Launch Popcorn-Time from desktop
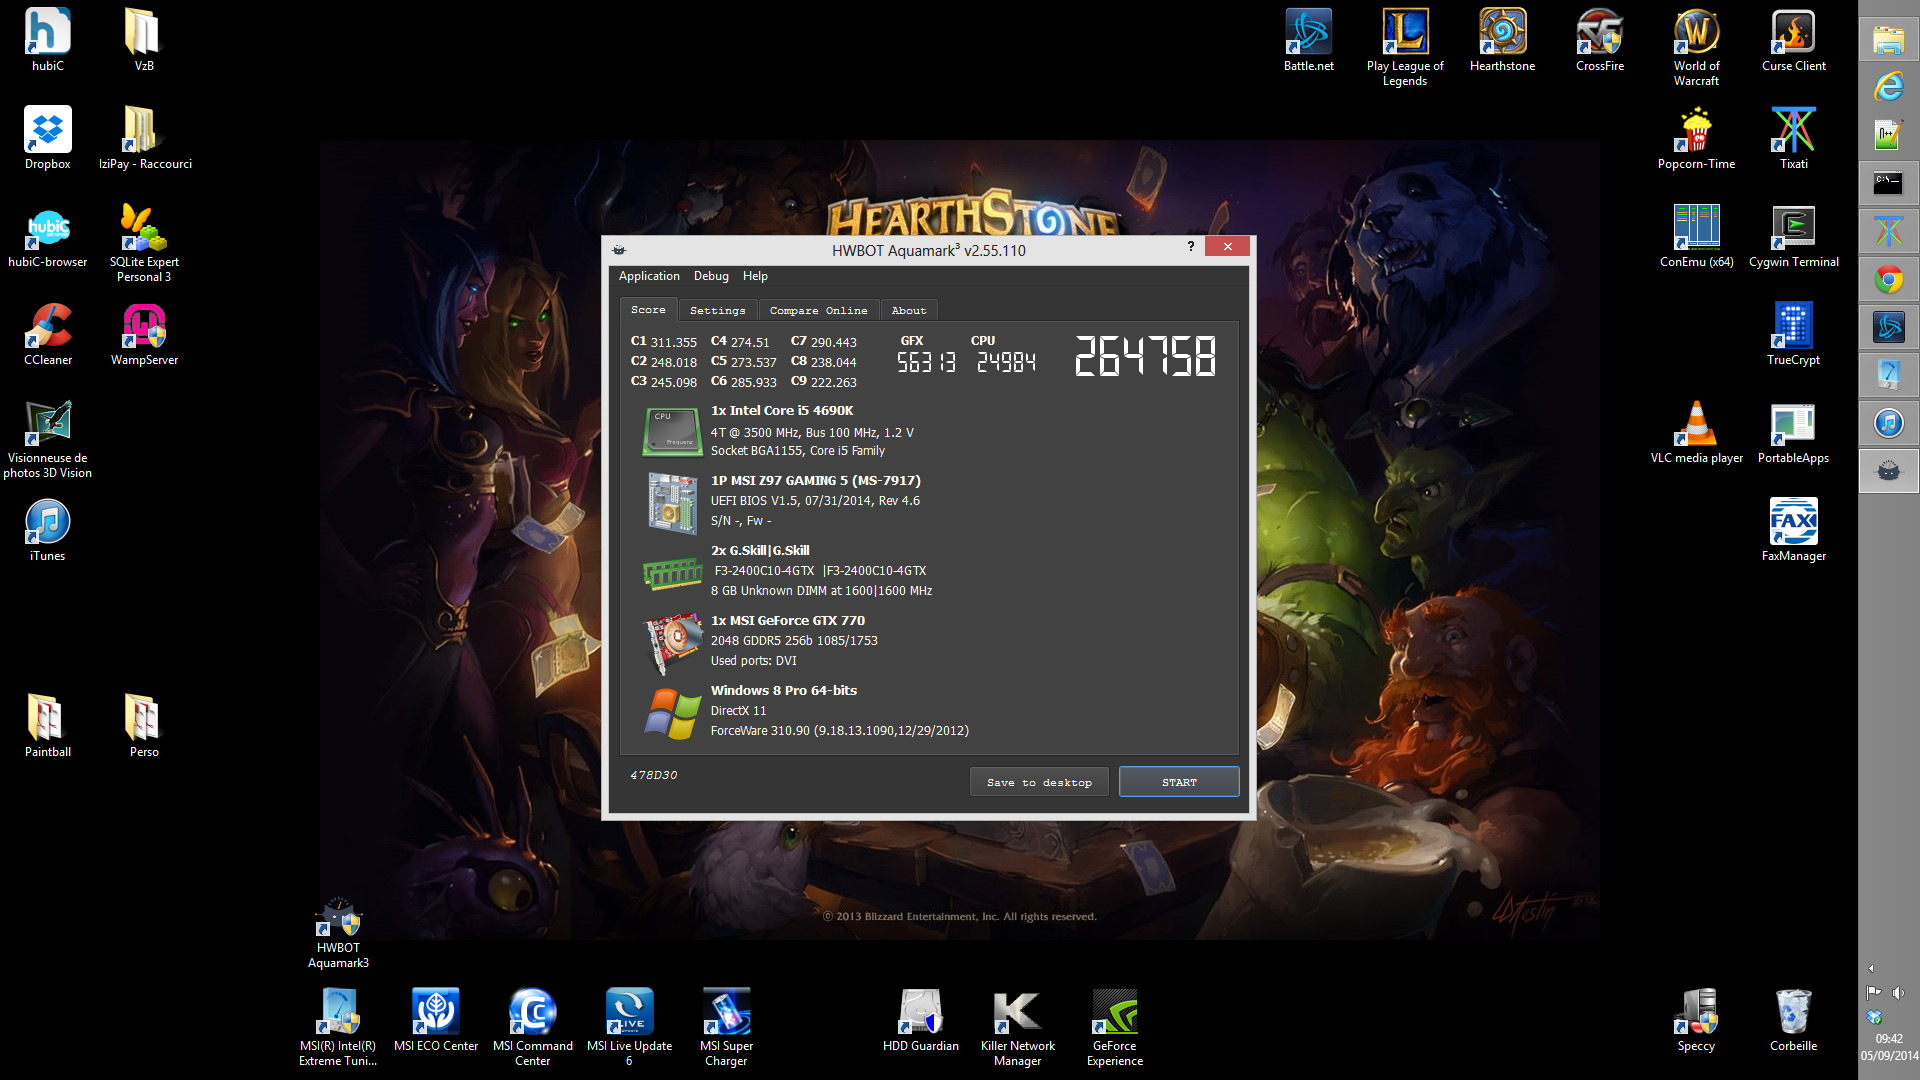 1696,138
